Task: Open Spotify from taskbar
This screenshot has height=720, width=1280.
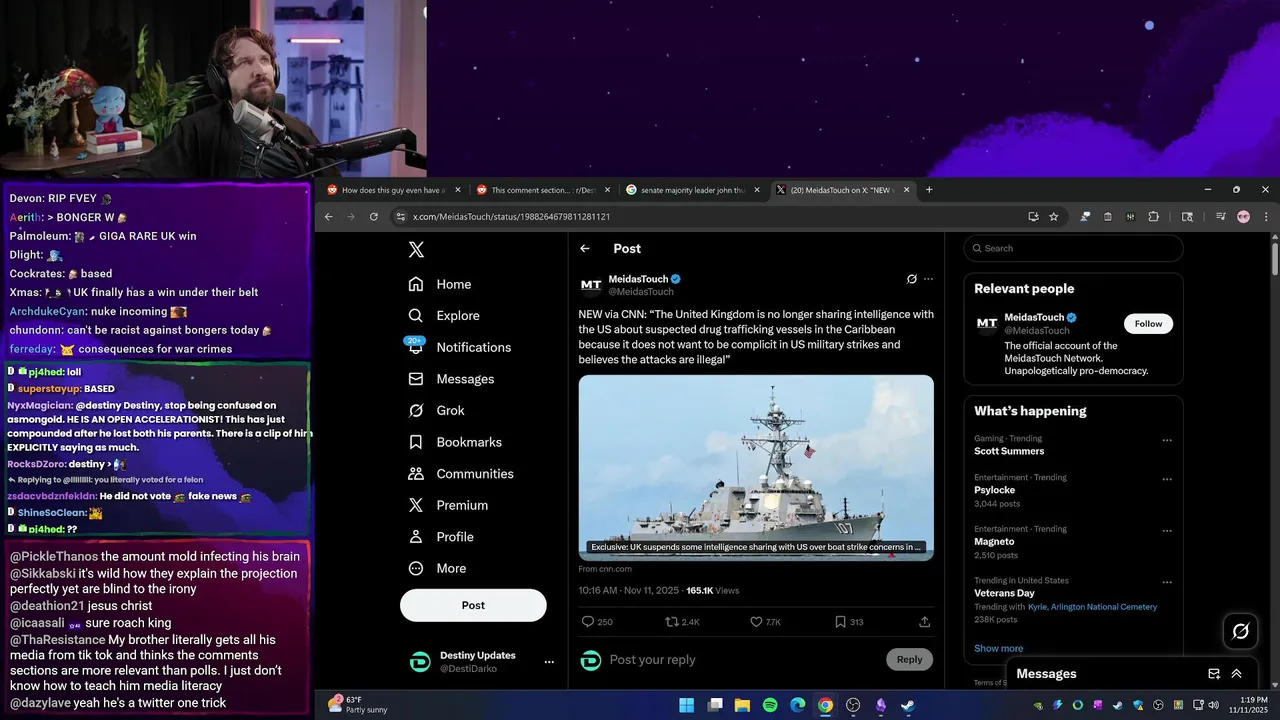Action: [x=770, y=705]
